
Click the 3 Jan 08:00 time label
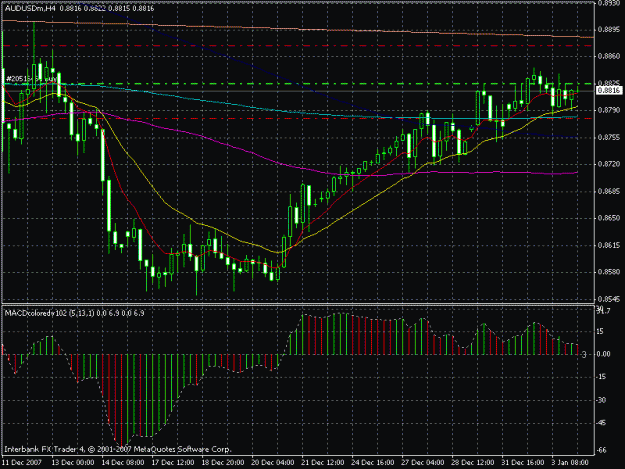pos(570,462)
